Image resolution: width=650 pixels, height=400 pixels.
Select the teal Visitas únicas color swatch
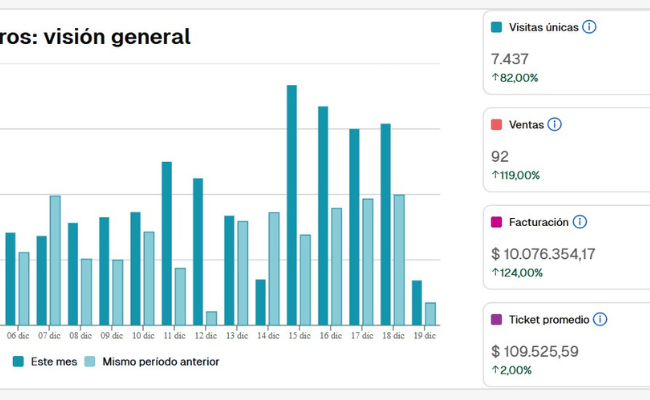tap(496, 27)
